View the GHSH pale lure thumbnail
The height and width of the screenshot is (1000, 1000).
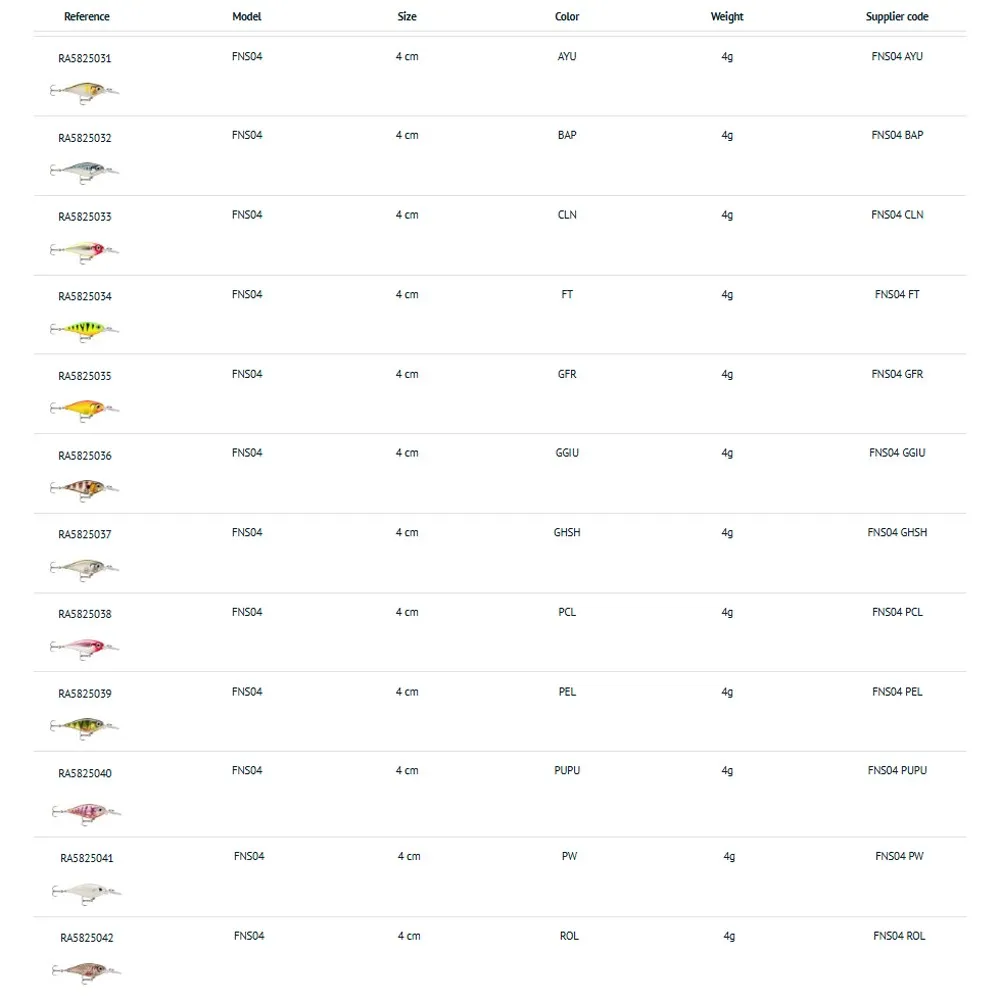[x=85, y=569]
